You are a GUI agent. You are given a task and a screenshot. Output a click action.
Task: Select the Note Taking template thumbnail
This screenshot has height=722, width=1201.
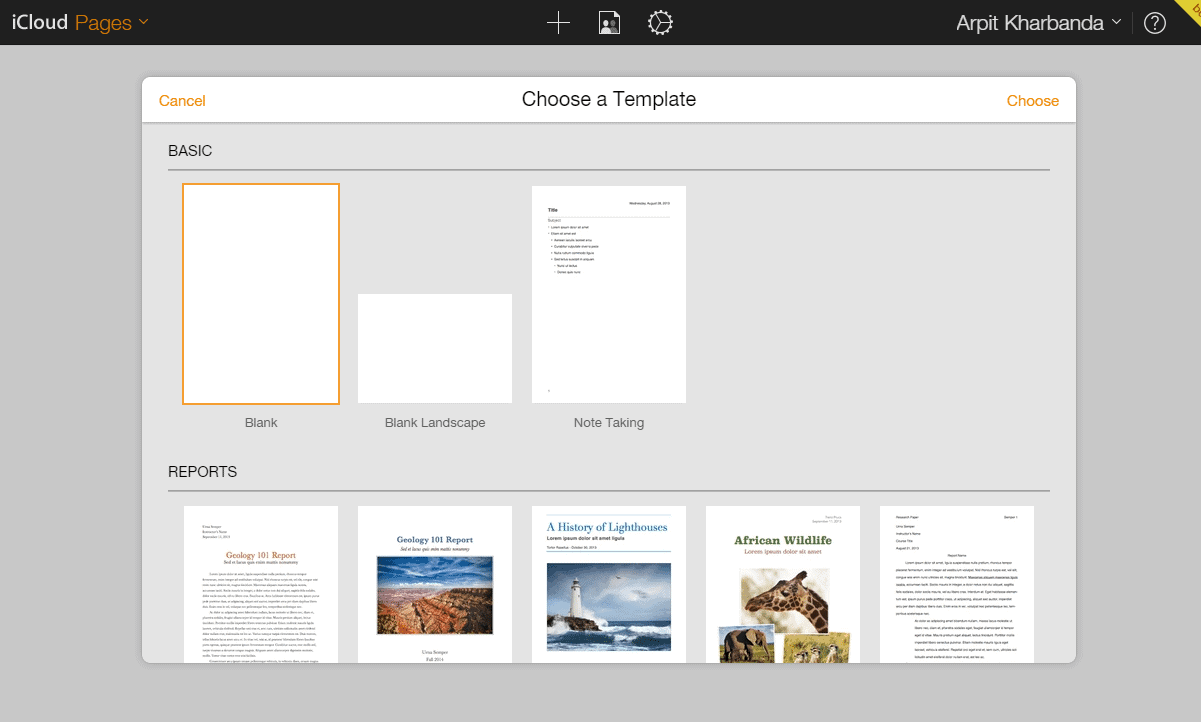point(609,294)
